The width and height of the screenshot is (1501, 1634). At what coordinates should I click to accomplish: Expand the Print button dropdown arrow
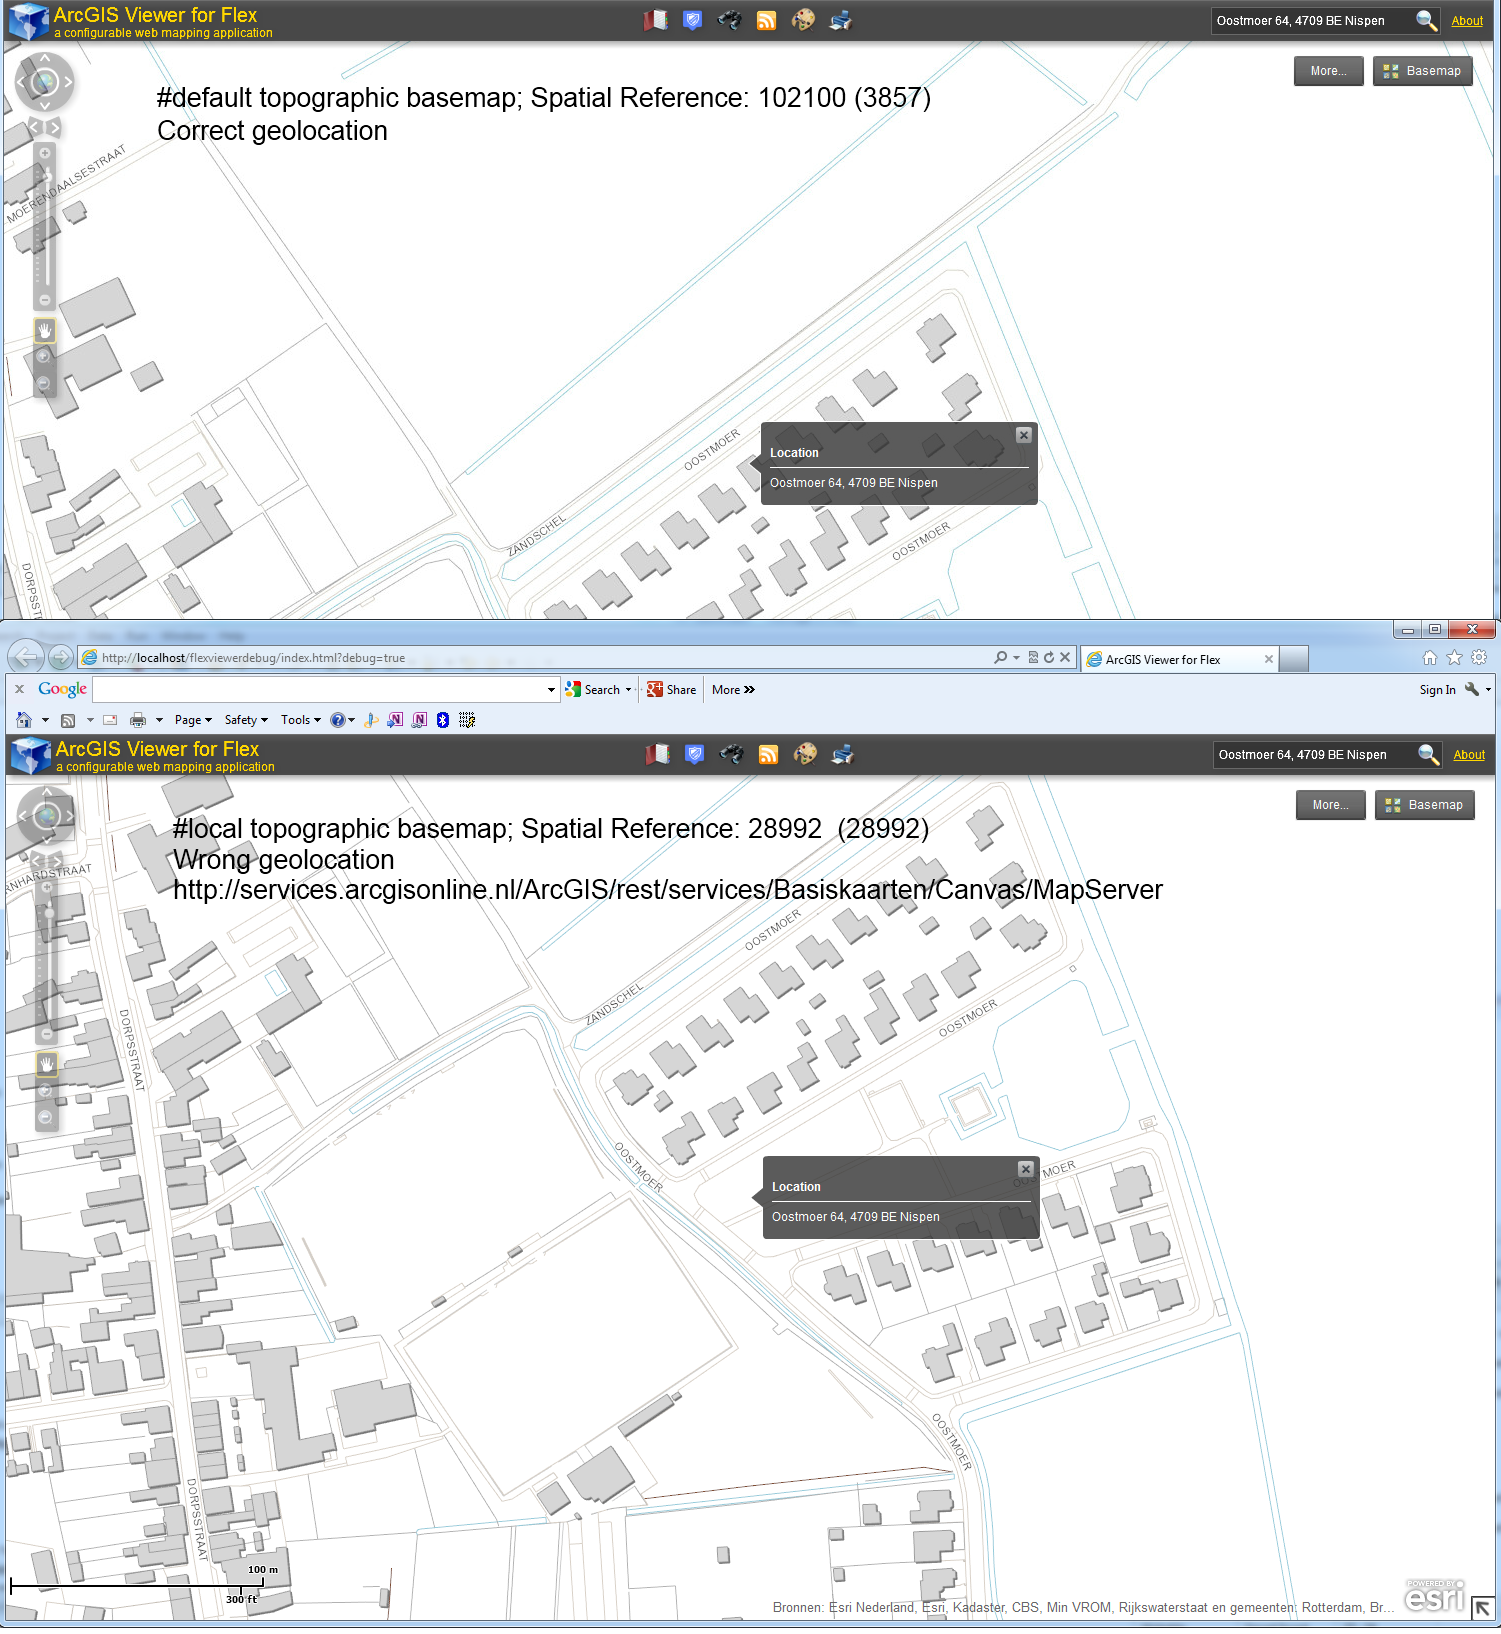coord(159,720)
